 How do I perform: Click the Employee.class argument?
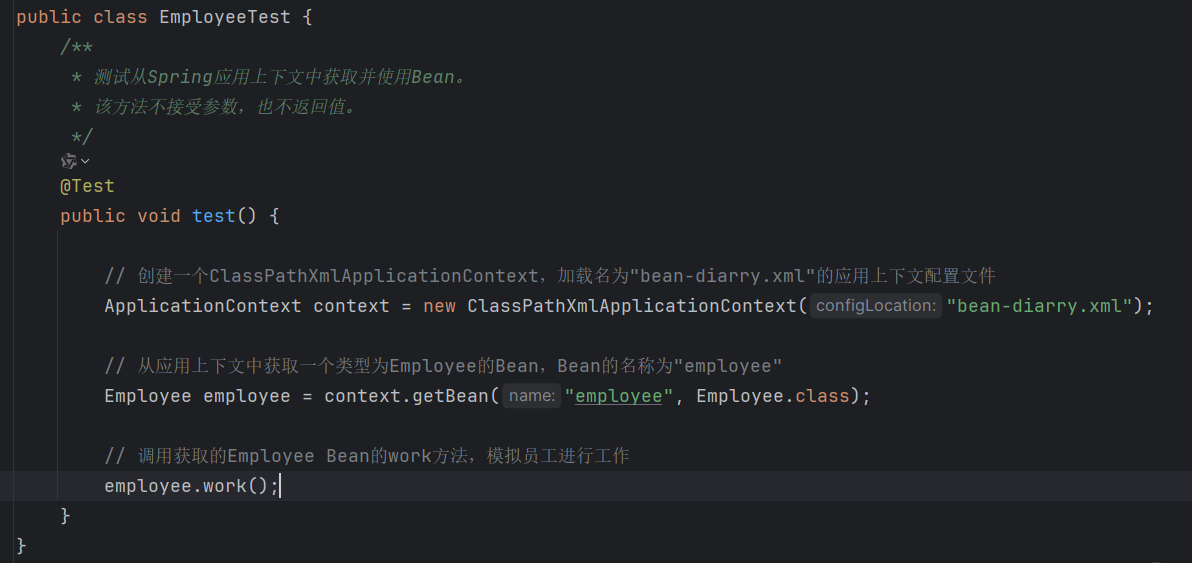point(772,397)
